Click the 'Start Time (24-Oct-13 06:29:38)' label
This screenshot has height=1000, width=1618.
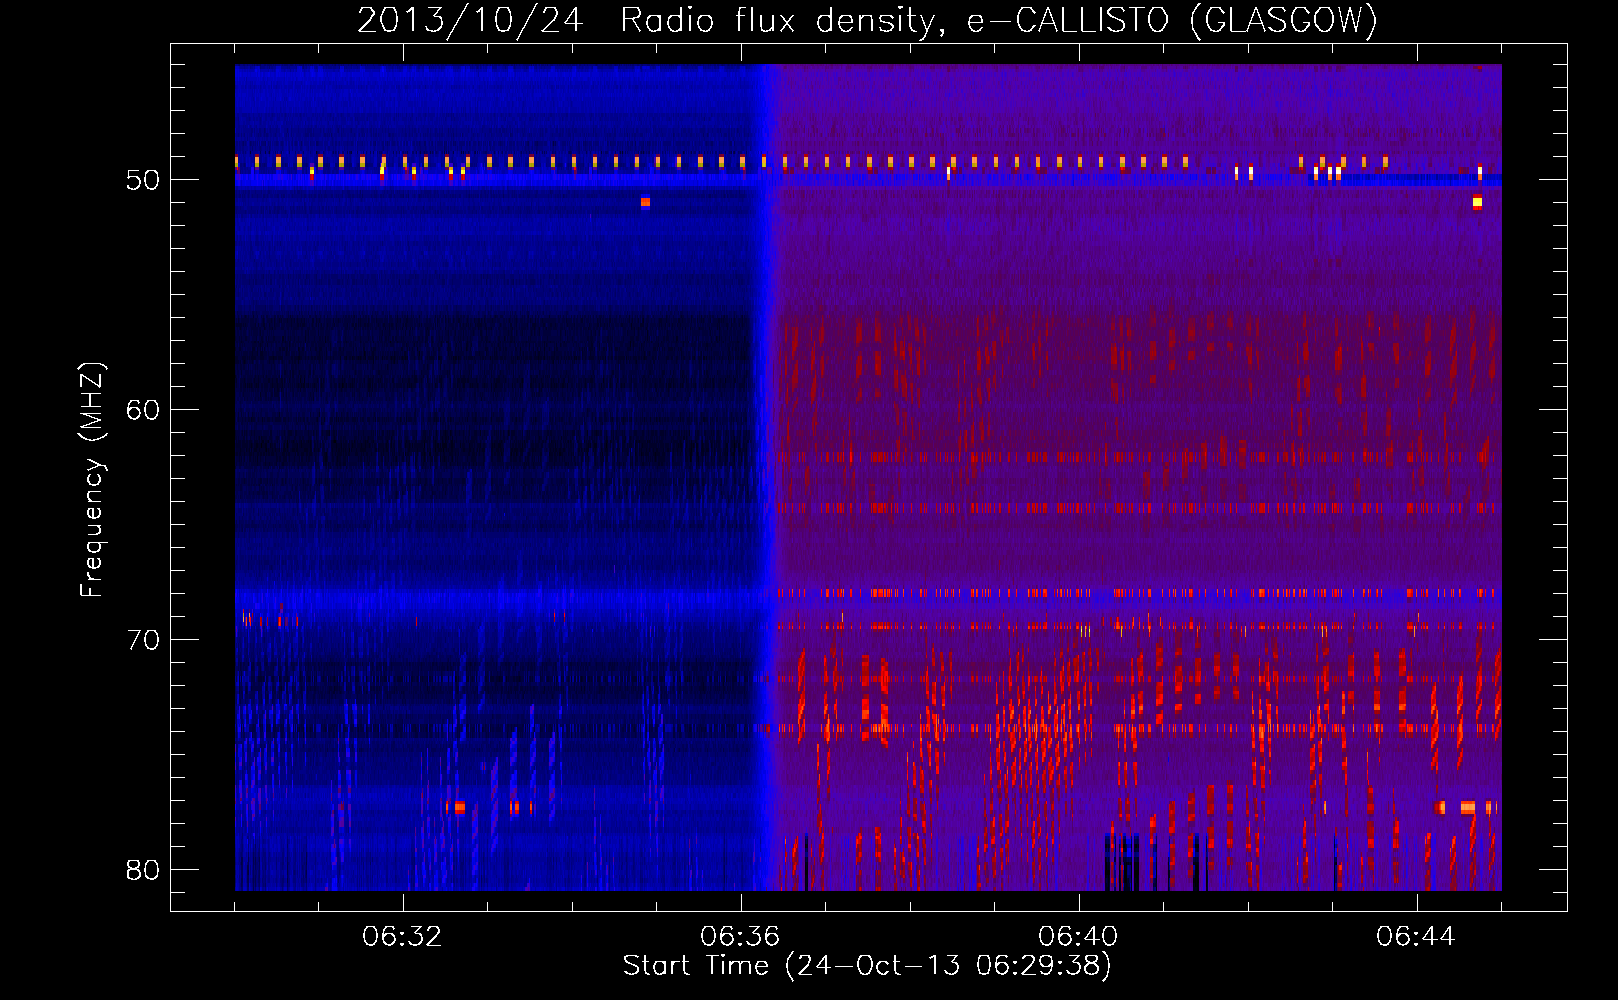(x=867, y=966)
